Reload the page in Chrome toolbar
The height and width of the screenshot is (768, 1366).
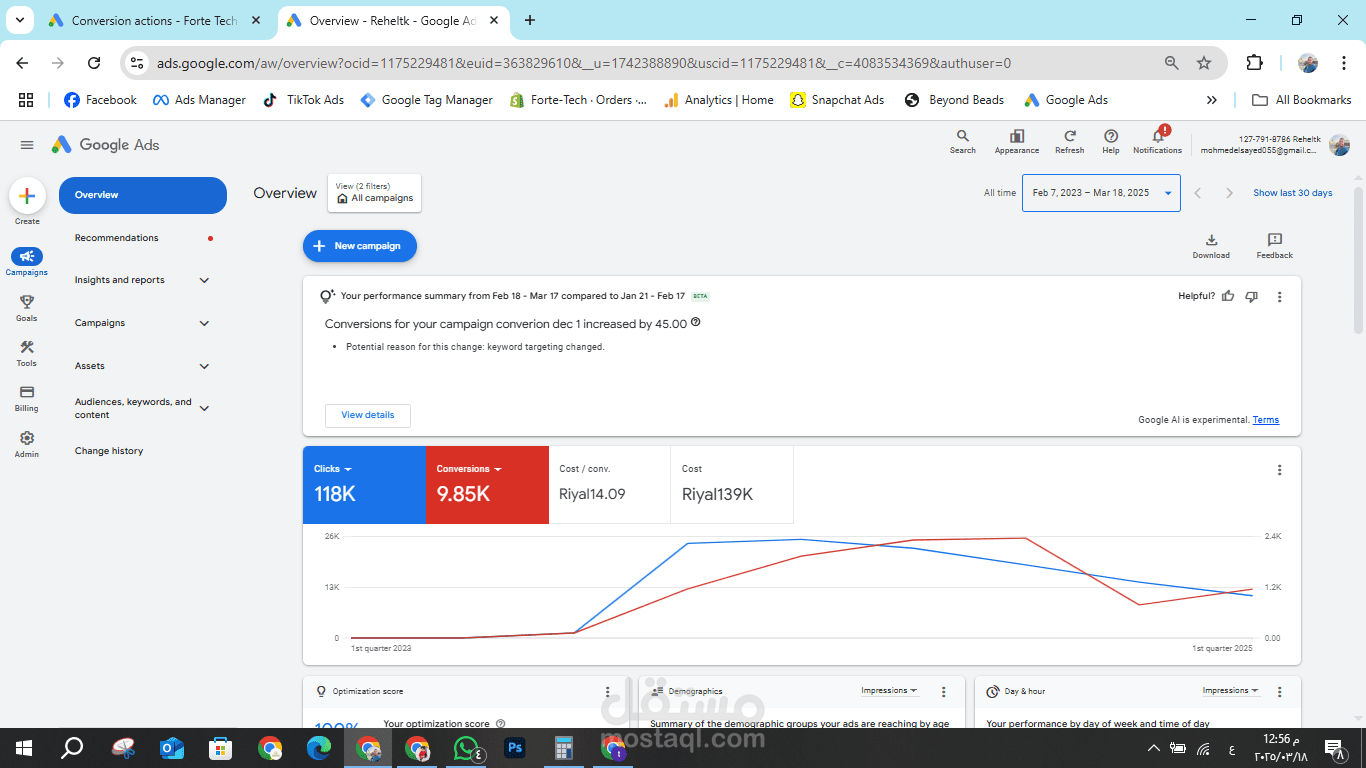coord(94,63)
